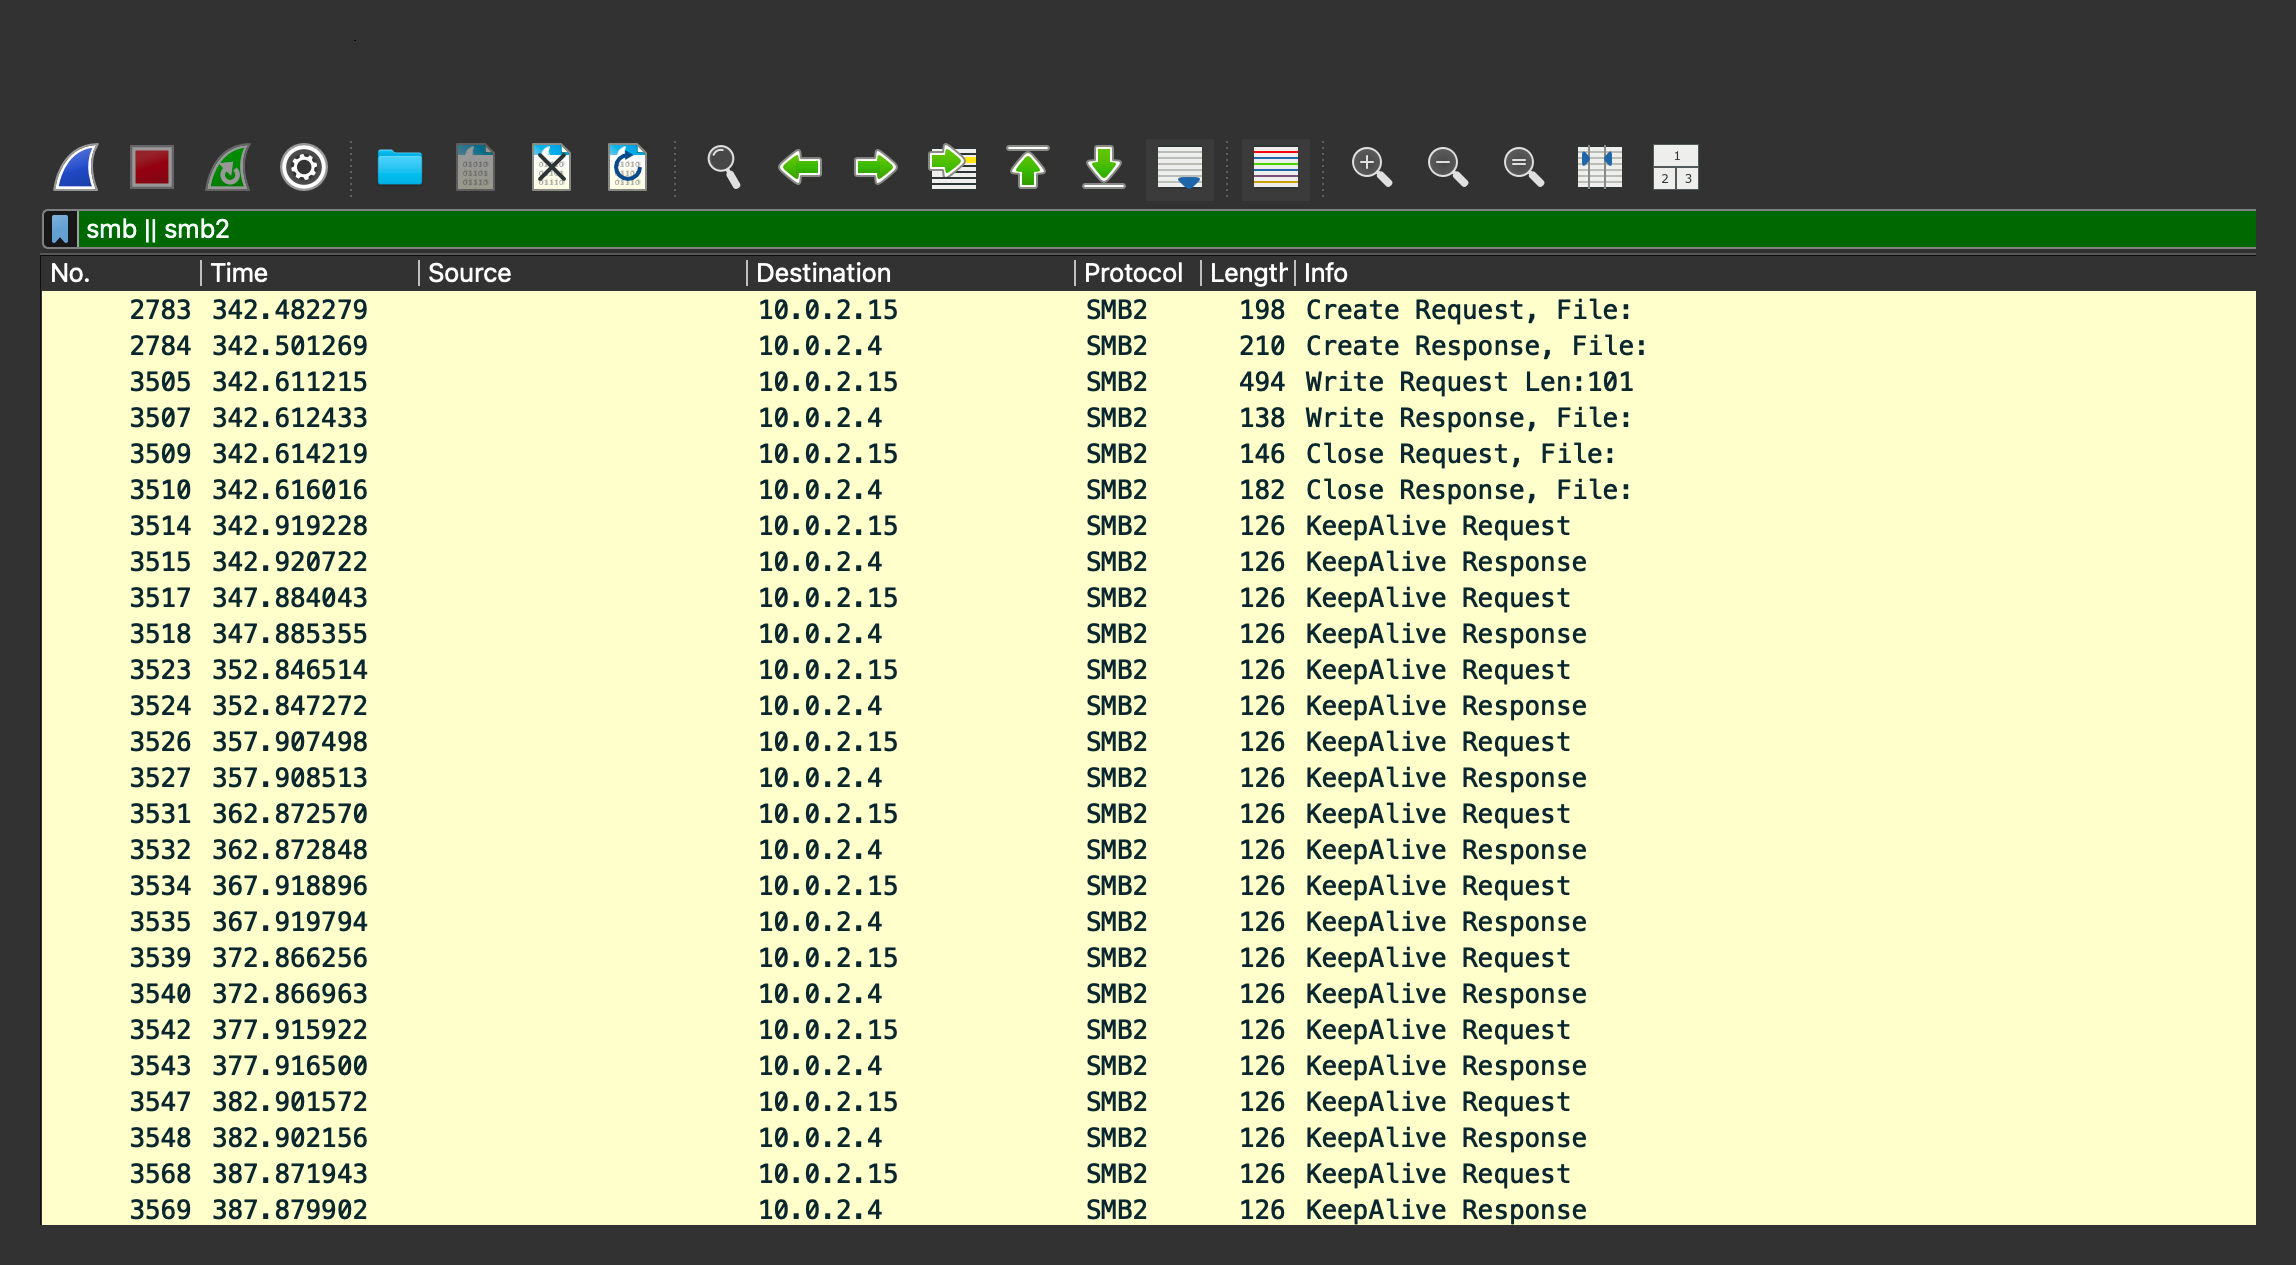2296x1265 pixels.
Task: Sort packets by Source column
Action: pyautogui.click(x=584, y=273)
